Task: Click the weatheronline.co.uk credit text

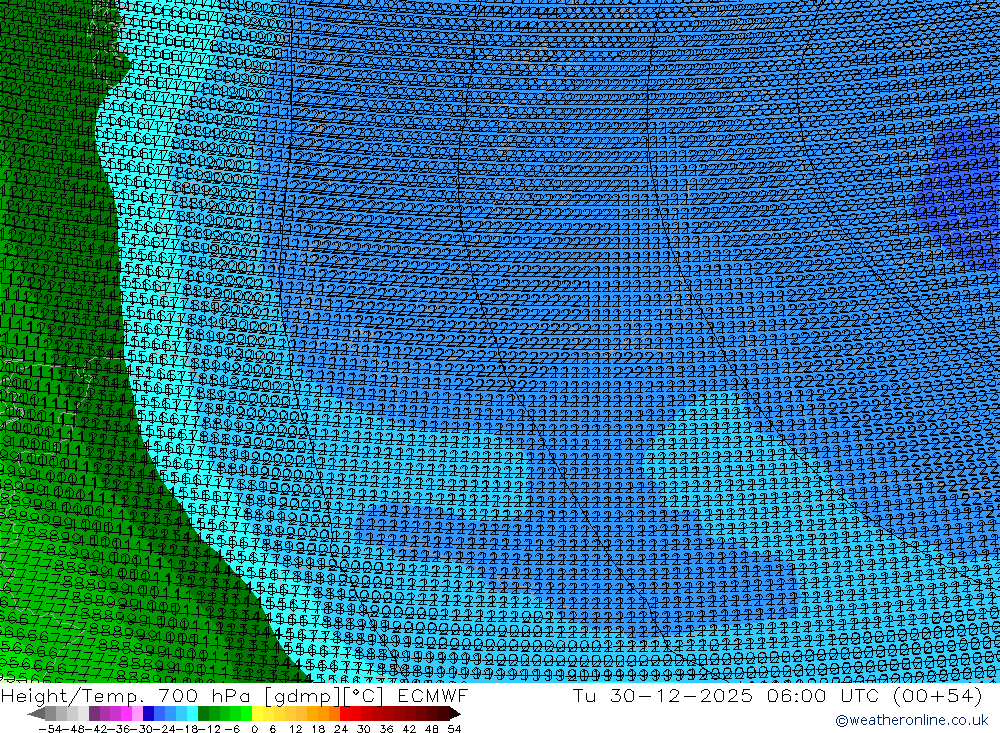Action: click(912, 720)
